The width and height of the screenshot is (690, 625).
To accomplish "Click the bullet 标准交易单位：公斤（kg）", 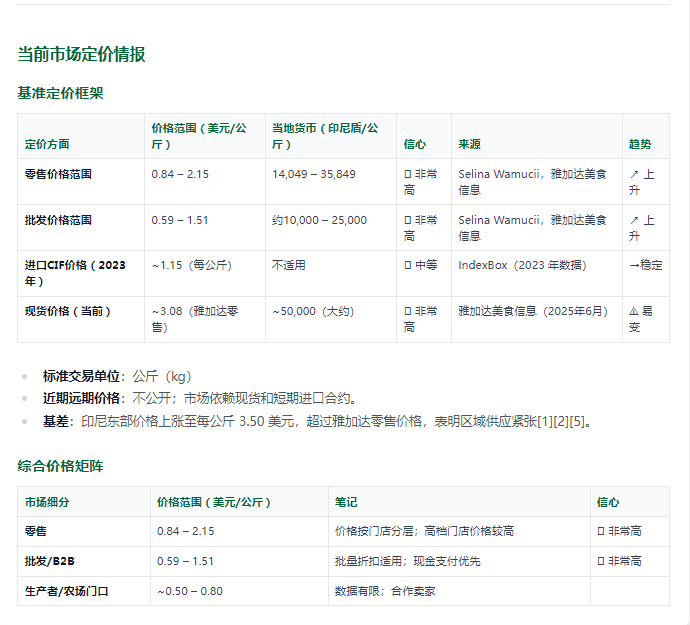I will [117, 377].
